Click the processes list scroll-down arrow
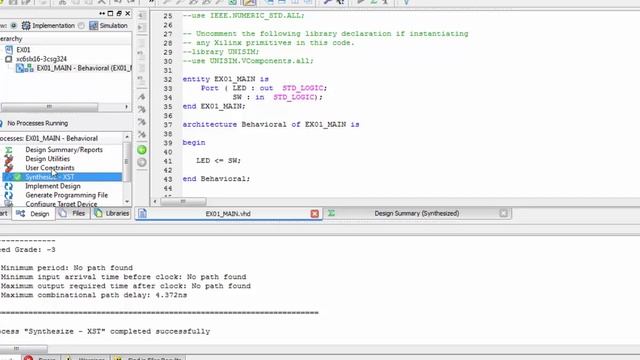The width and height of the screenshot is (640, 360). click(x=127, y=202)
